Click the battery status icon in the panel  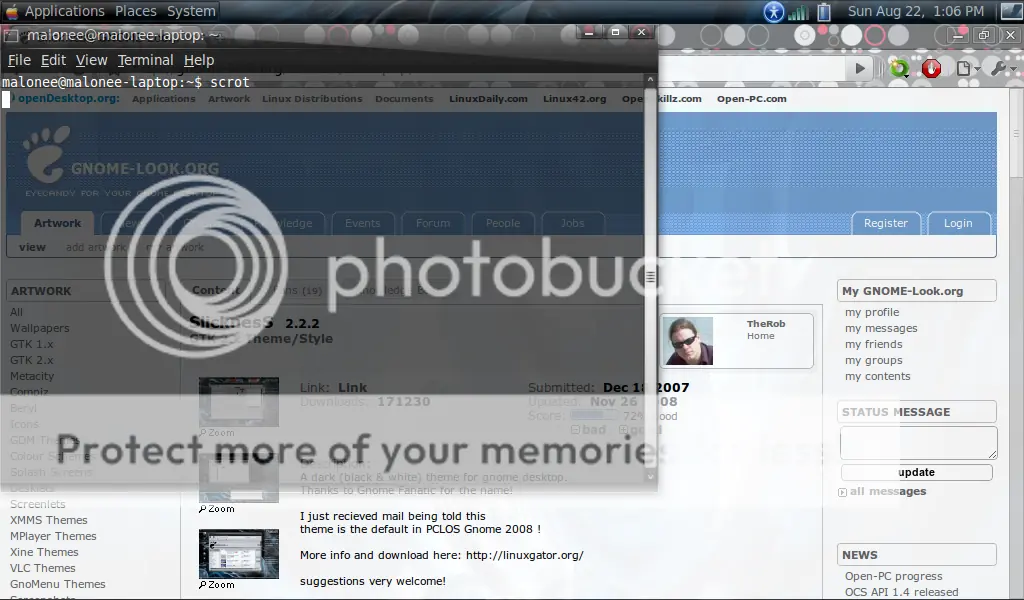click(824, 12)
